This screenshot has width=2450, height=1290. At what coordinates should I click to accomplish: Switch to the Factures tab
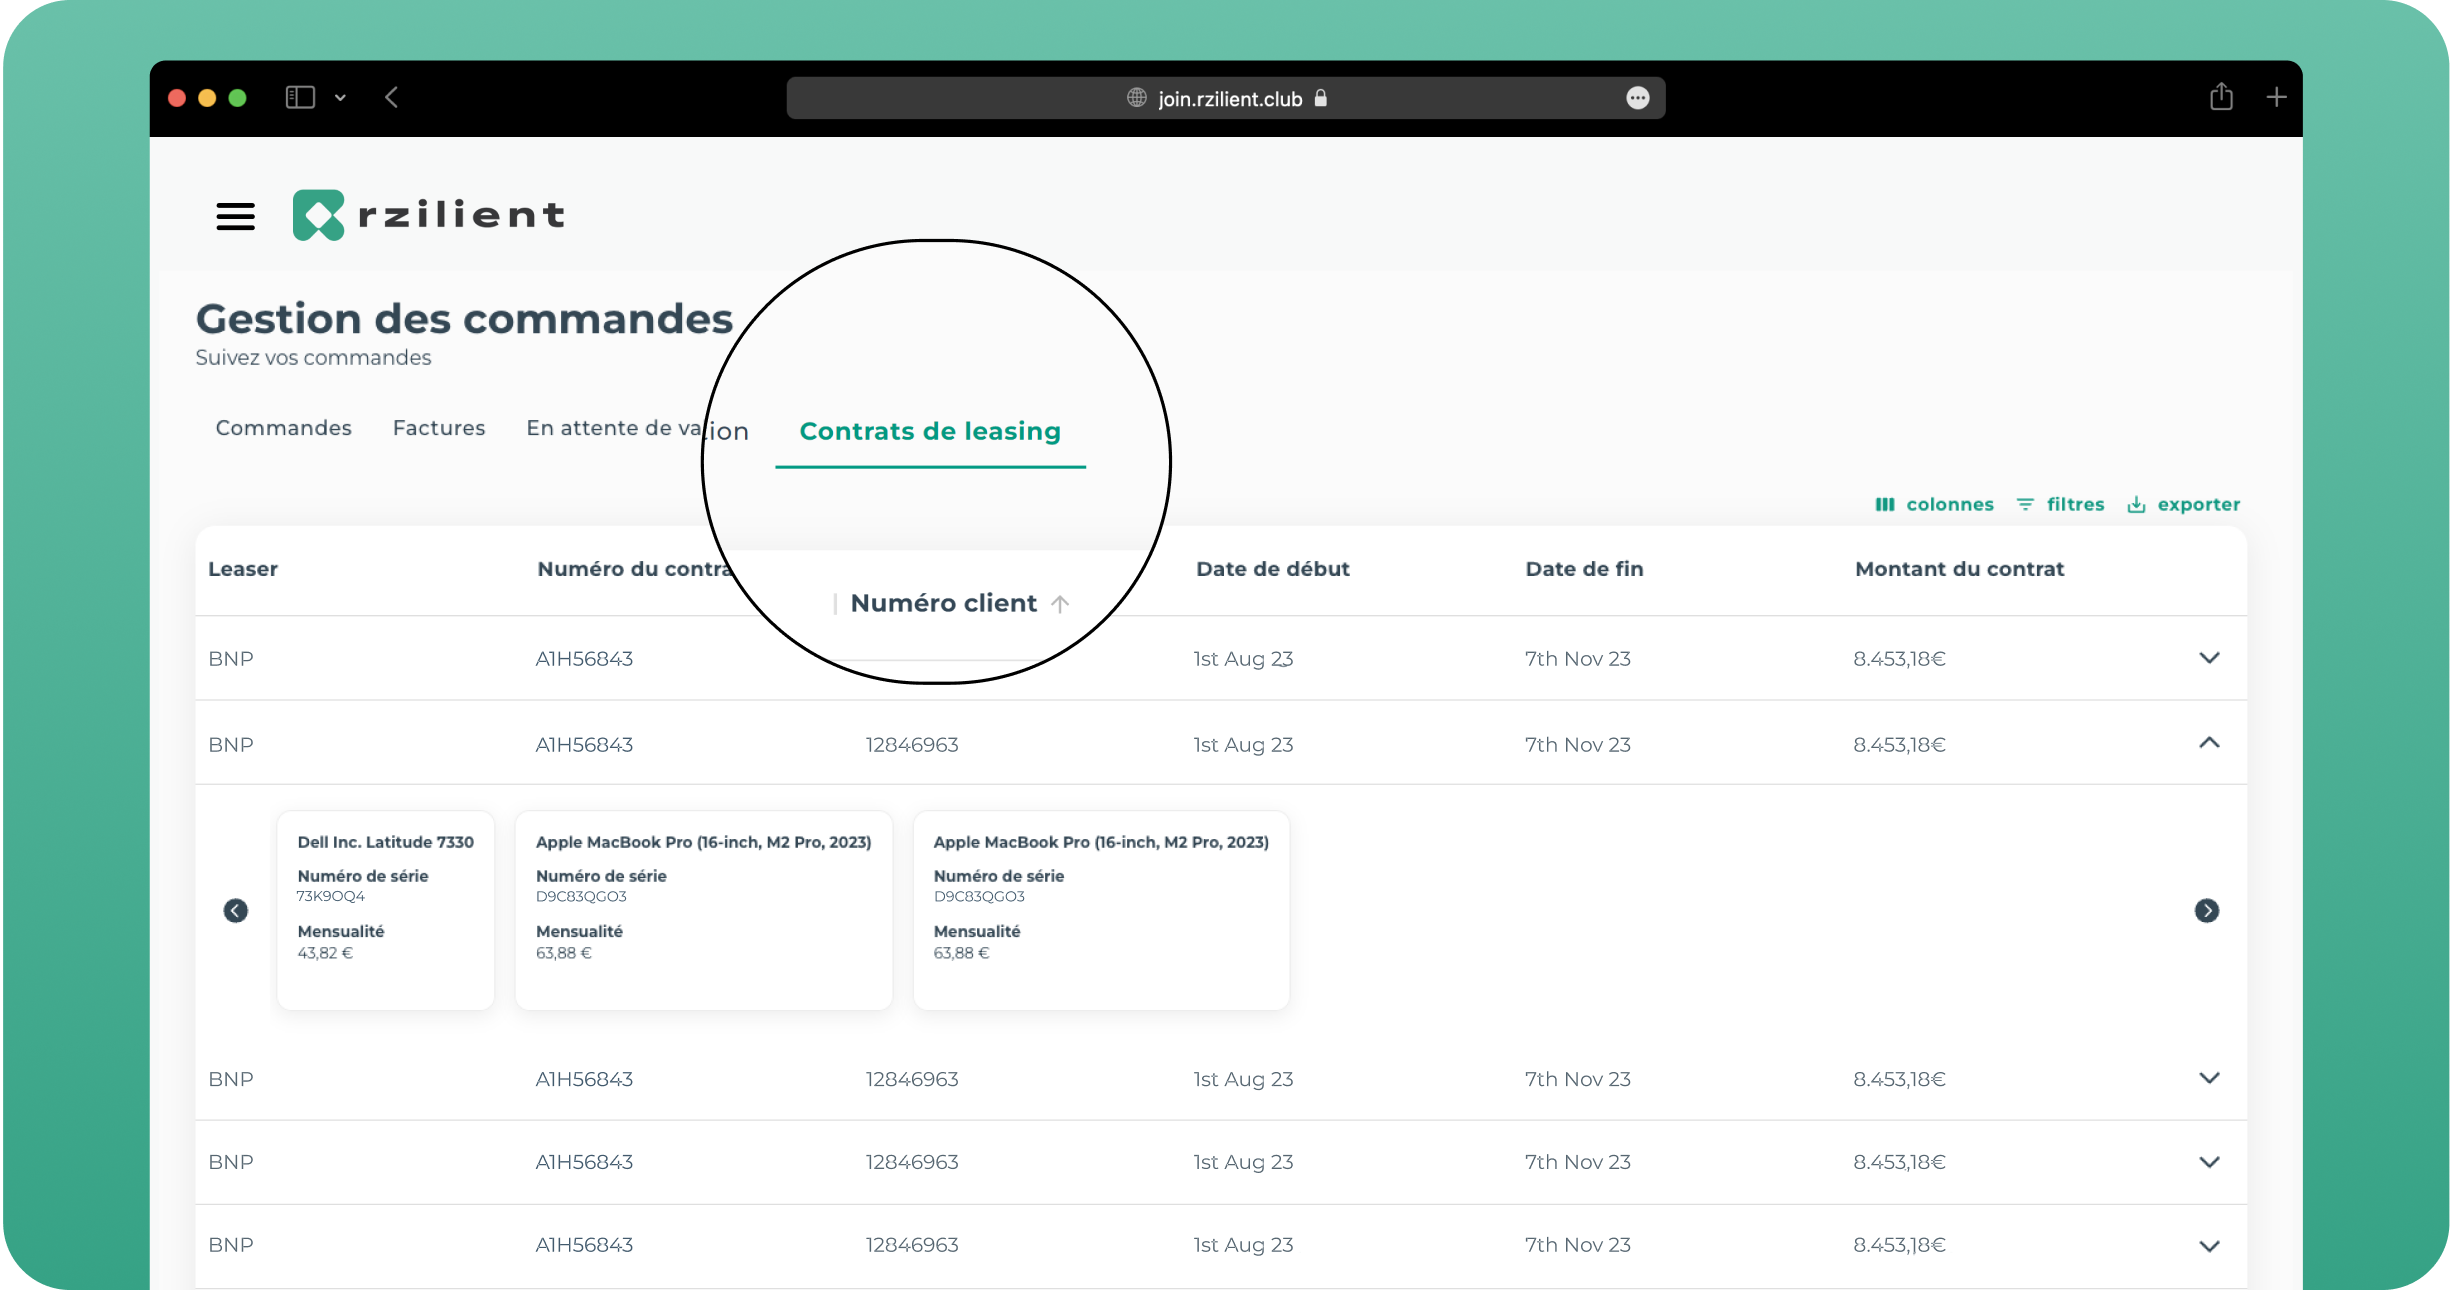(439, 428)
